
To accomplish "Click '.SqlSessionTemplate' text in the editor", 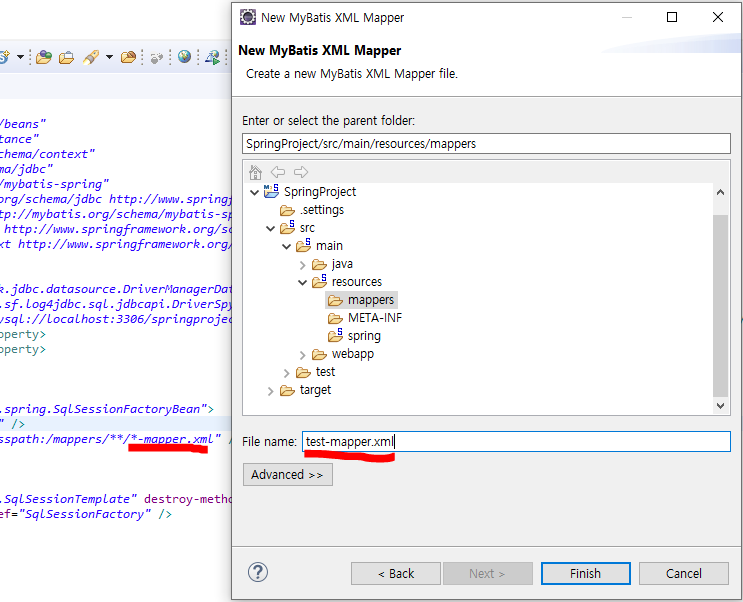I will click(64, 499).
